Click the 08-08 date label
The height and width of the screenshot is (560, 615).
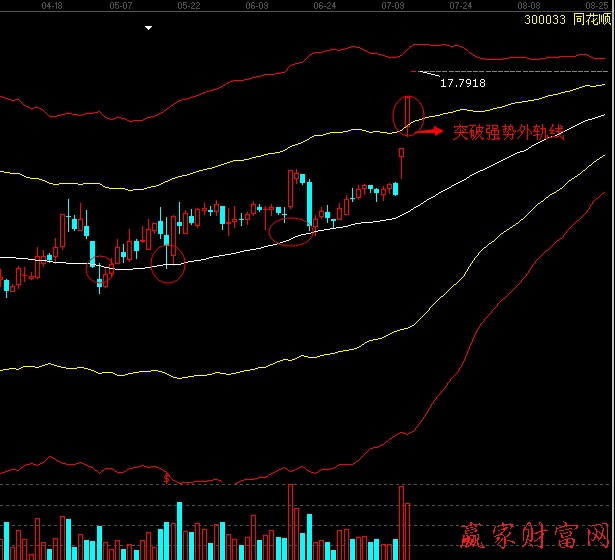pyautogui.click(x=527, y=5)
